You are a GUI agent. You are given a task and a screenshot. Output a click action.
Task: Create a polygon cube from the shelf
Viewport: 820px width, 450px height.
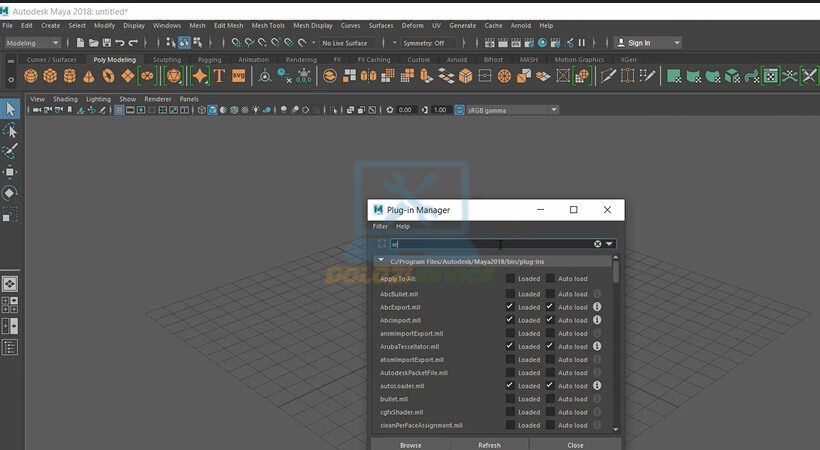coord(50,76)
